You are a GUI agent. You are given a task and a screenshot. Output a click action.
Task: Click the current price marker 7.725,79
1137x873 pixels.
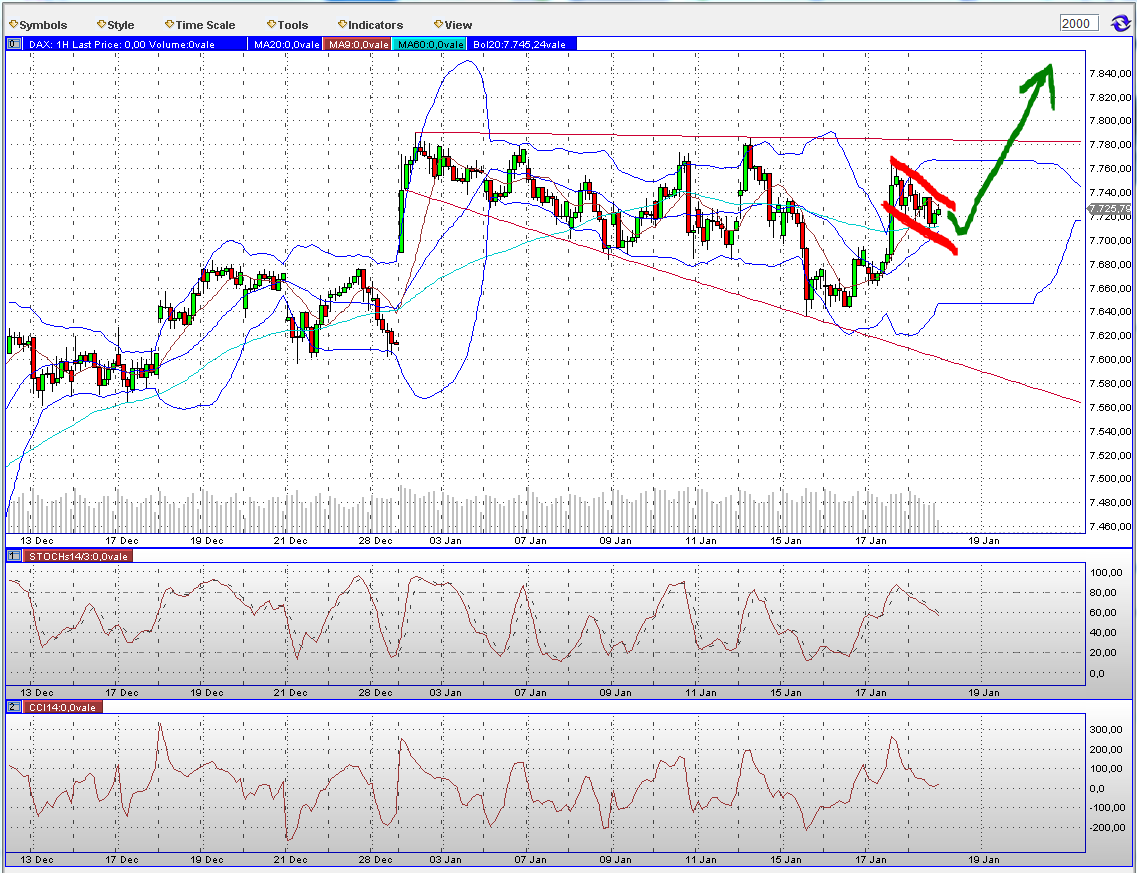1110,209
